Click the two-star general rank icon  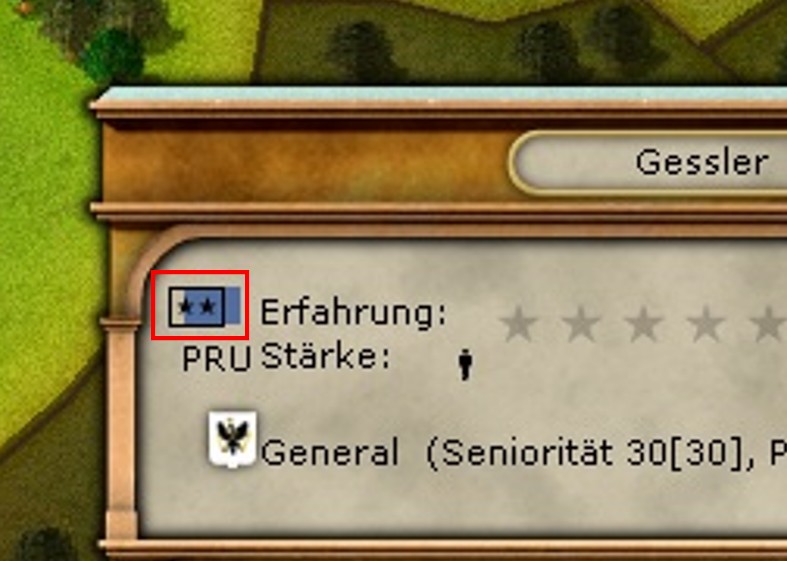196,307
